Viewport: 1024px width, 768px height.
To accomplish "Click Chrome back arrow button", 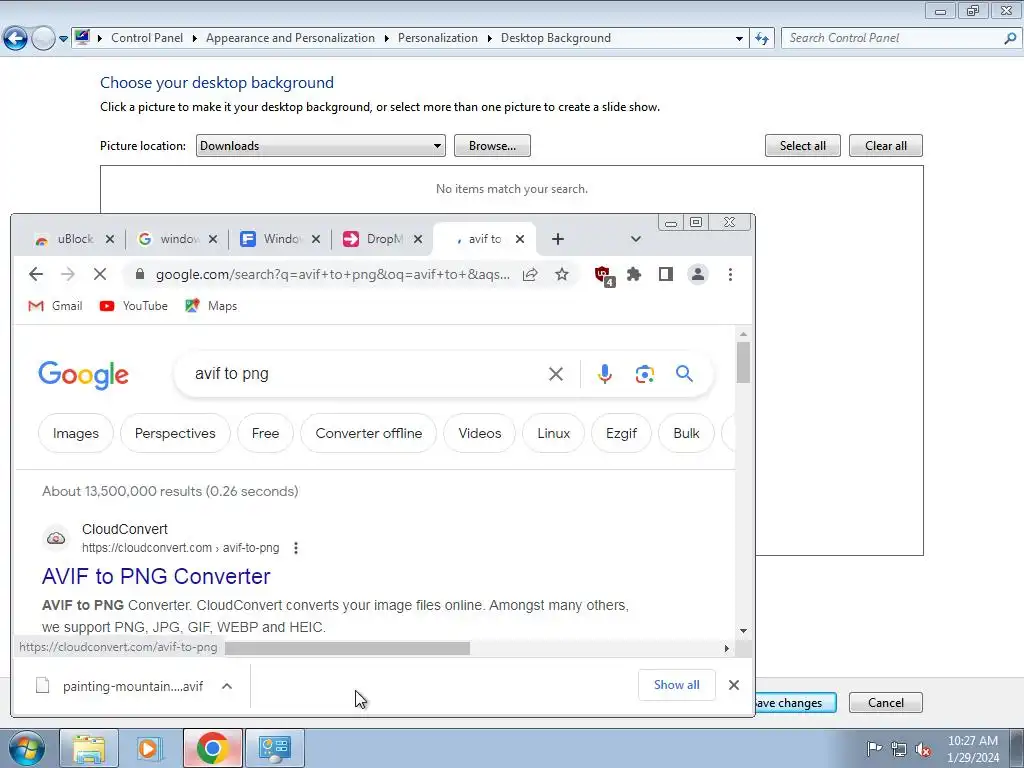I will click(36, 274).
